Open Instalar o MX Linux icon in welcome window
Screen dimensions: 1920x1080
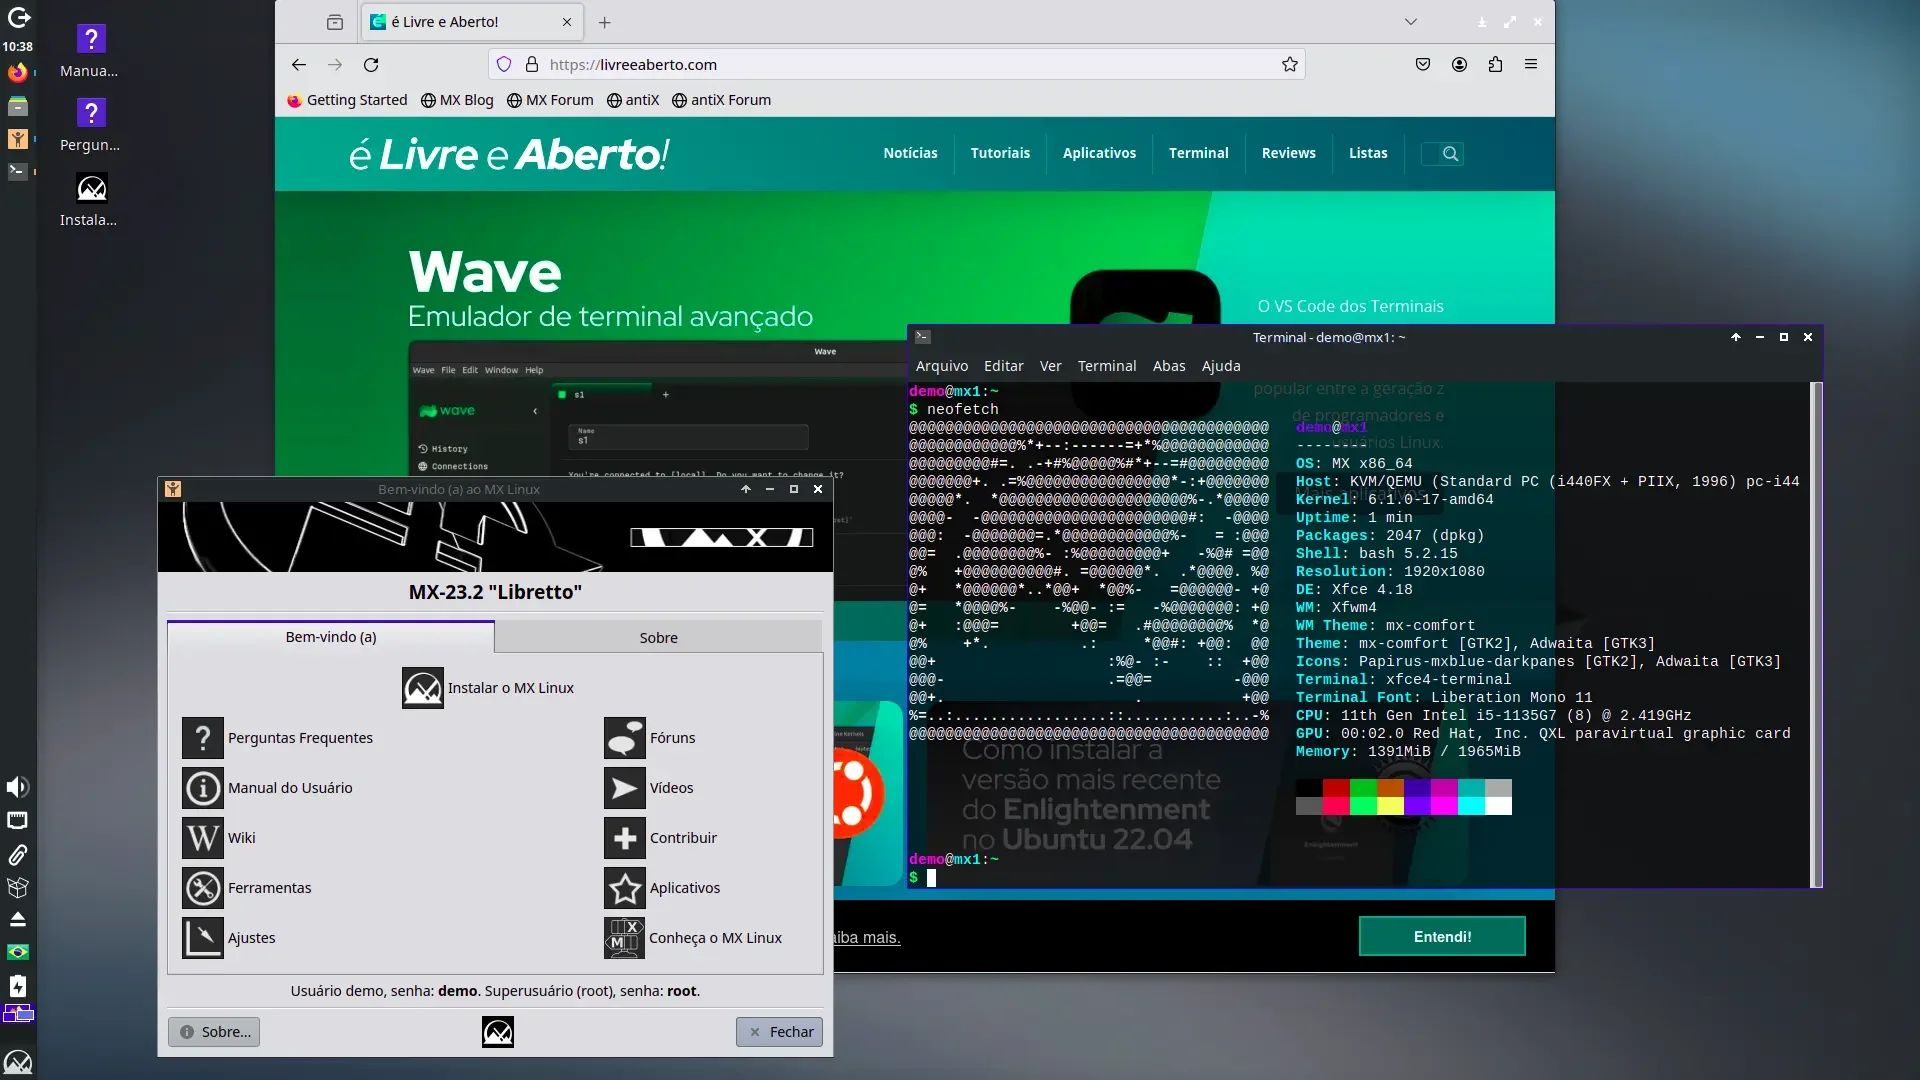[423, 688]
